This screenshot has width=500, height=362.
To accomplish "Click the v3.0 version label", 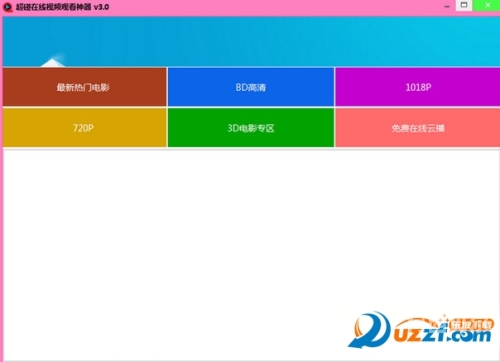I will point(101,7).
